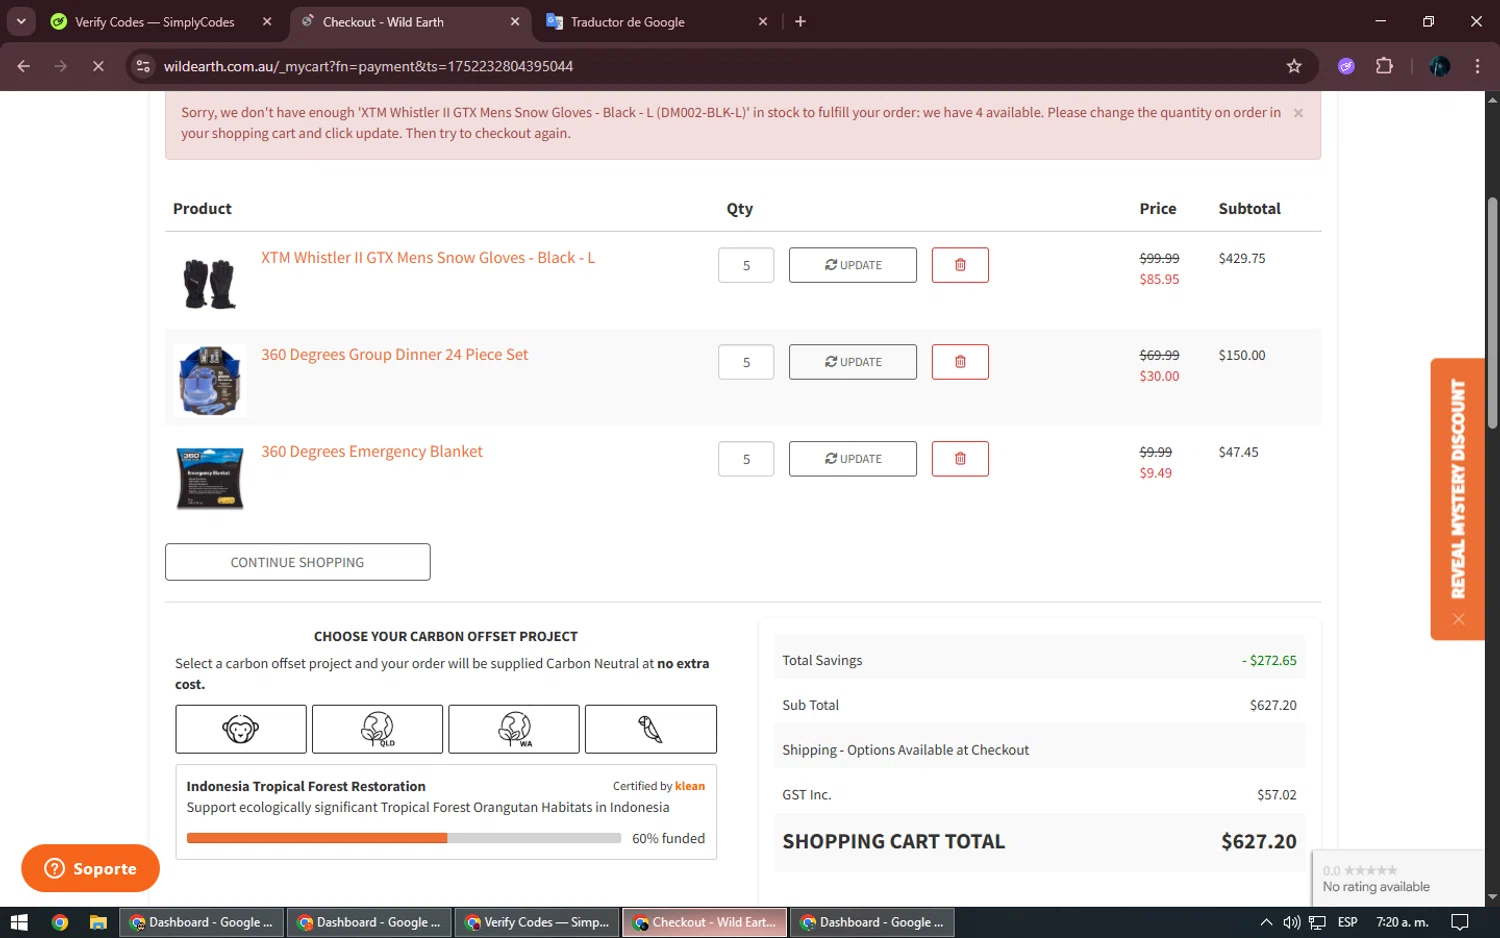Close the Reveal Mystery Discount side tab
1500x938 pixels.
coord(1459,619)
